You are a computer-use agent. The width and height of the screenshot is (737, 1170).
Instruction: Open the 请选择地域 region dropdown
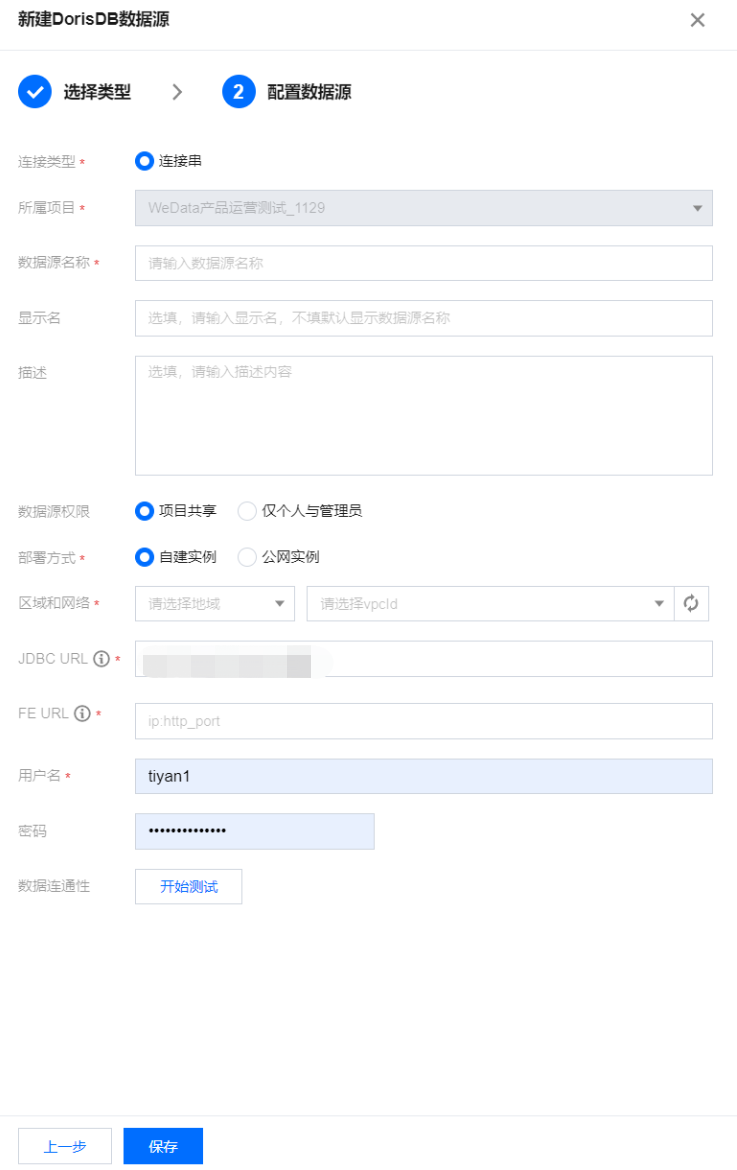(215, 603)
